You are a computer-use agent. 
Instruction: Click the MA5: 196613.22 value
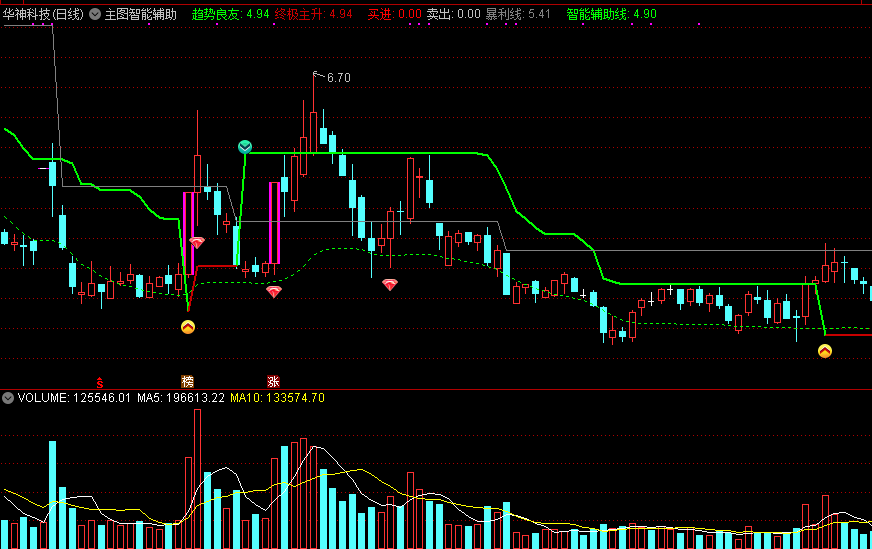pos(181,398)
